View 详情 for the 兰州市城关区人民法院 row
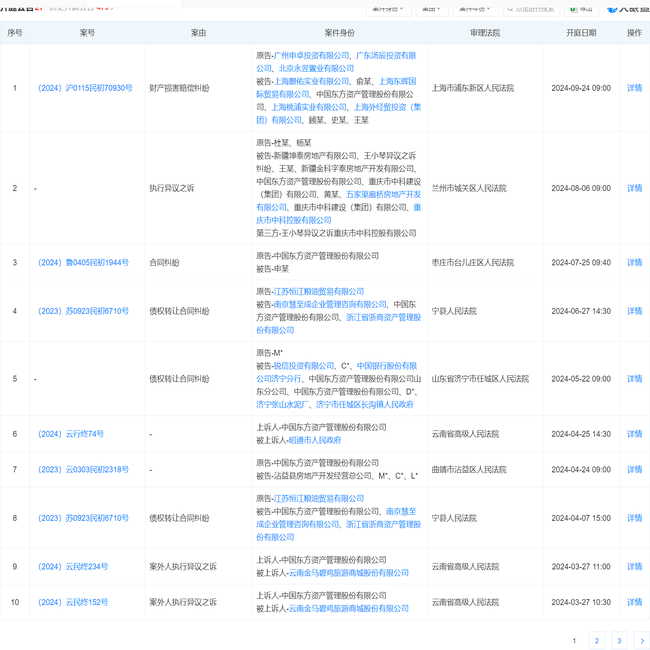 click(x=634, y=188)
